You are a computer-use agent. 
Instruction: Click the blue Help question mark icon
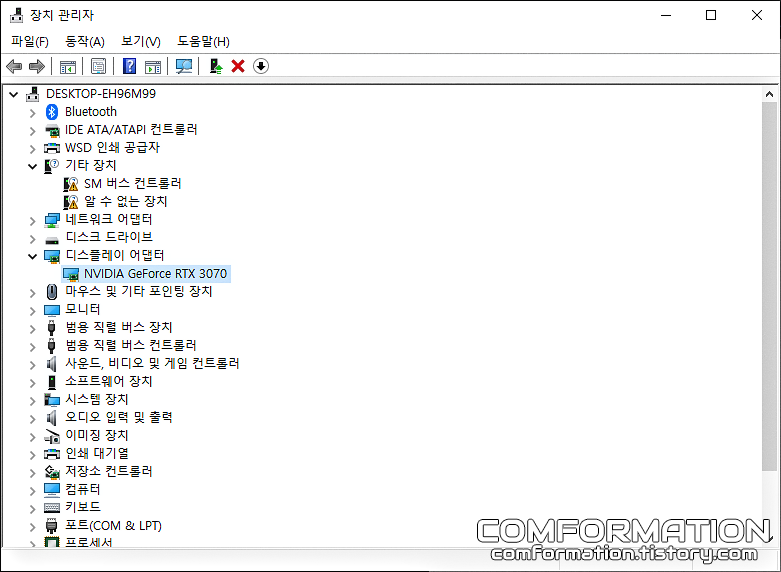[130, 66]
